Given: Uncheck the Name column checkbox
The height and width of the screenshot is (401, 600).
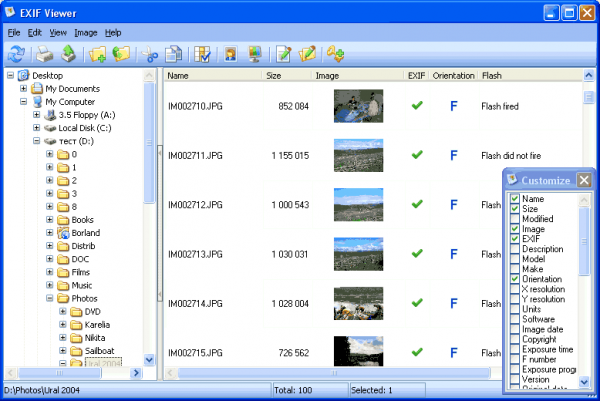Looking at the screenshot, I should pos(515,198).
